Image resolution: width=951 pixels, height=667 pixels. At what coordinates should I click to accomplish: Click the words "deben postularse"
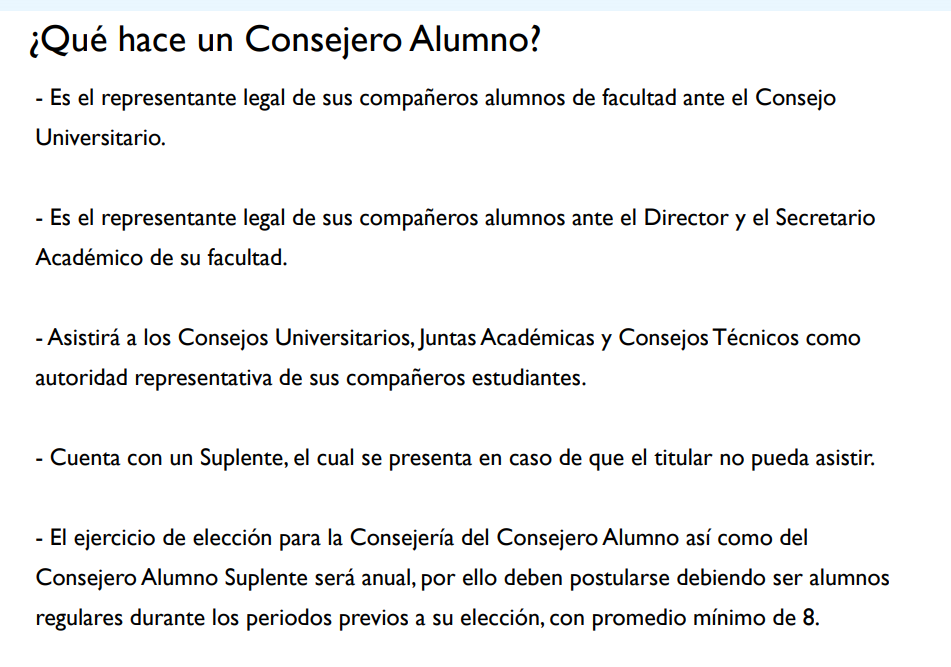tap(607, 578)
